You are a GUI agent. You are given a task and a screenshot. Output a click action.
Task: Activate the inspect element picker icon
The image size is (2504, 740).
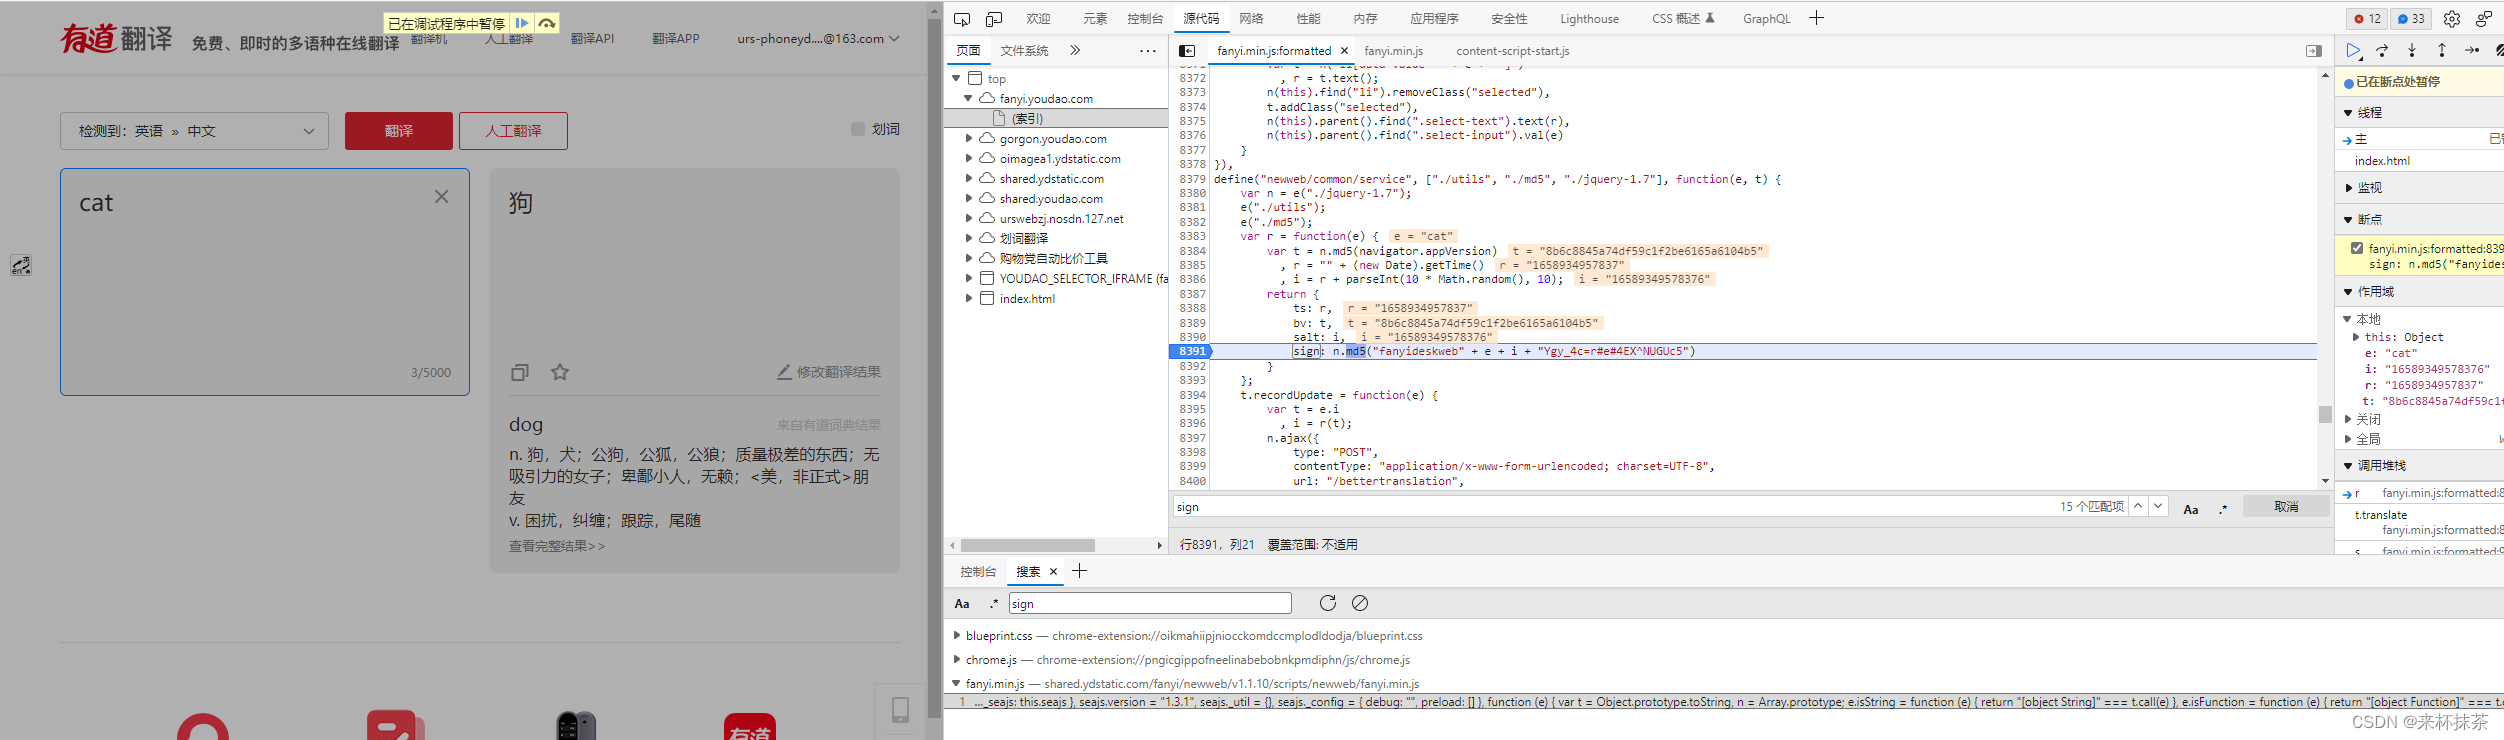[962, 19]
